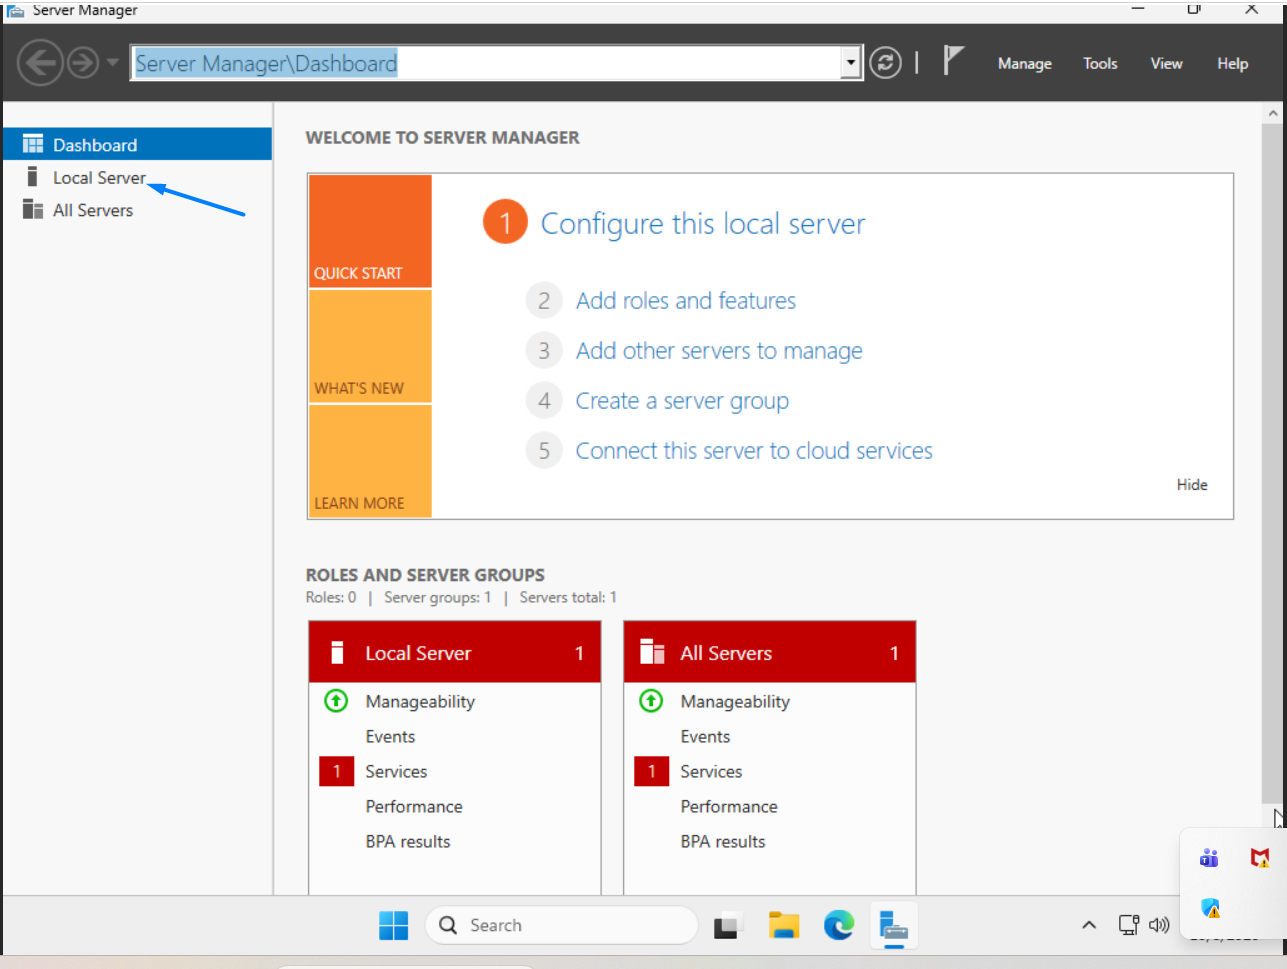Open the Quick Start tile
Screen dimensions: 1287x969
370,231
